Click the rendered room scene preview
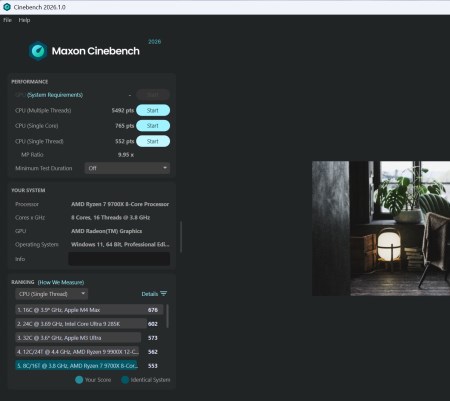This screenshot has height=401, width=450. tap(381, 228)
